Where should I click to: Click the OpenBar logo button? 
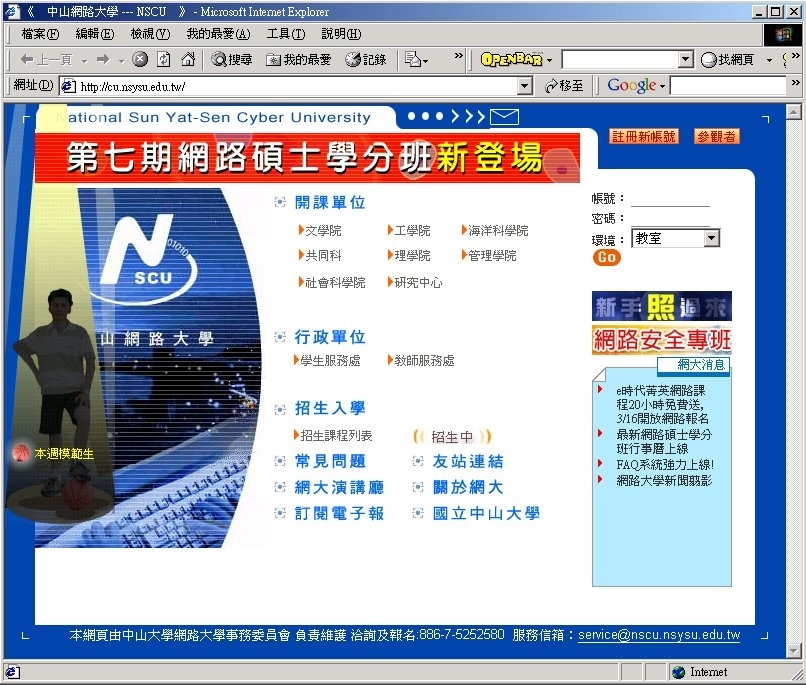511,60
